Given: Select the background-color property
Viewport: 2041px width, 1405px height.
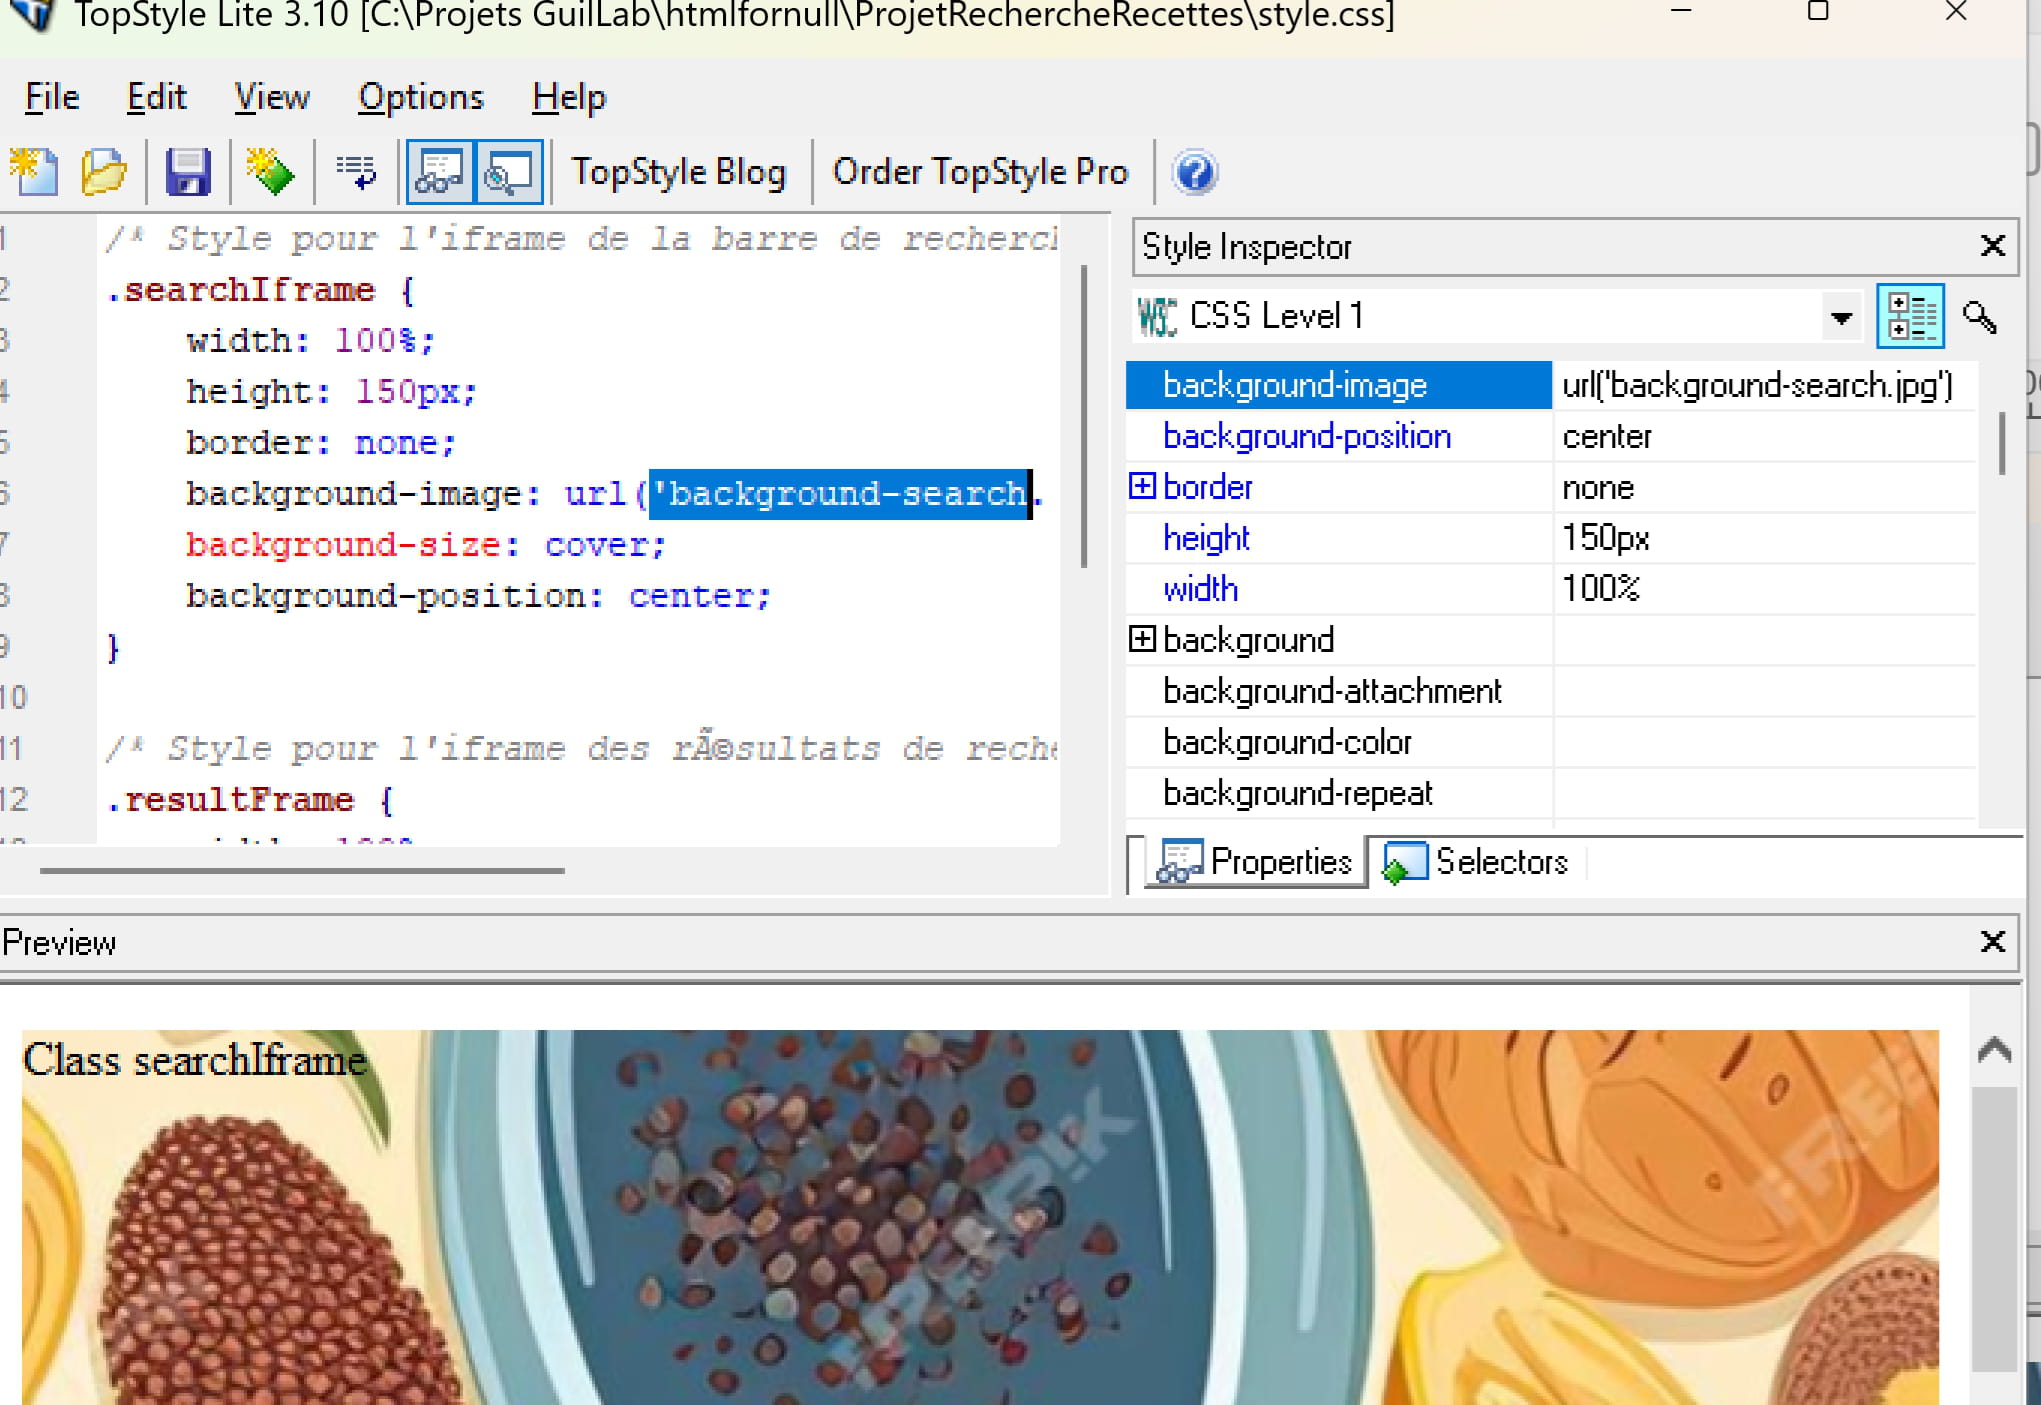Looking at the screenshot, I should pos(1339,742).
